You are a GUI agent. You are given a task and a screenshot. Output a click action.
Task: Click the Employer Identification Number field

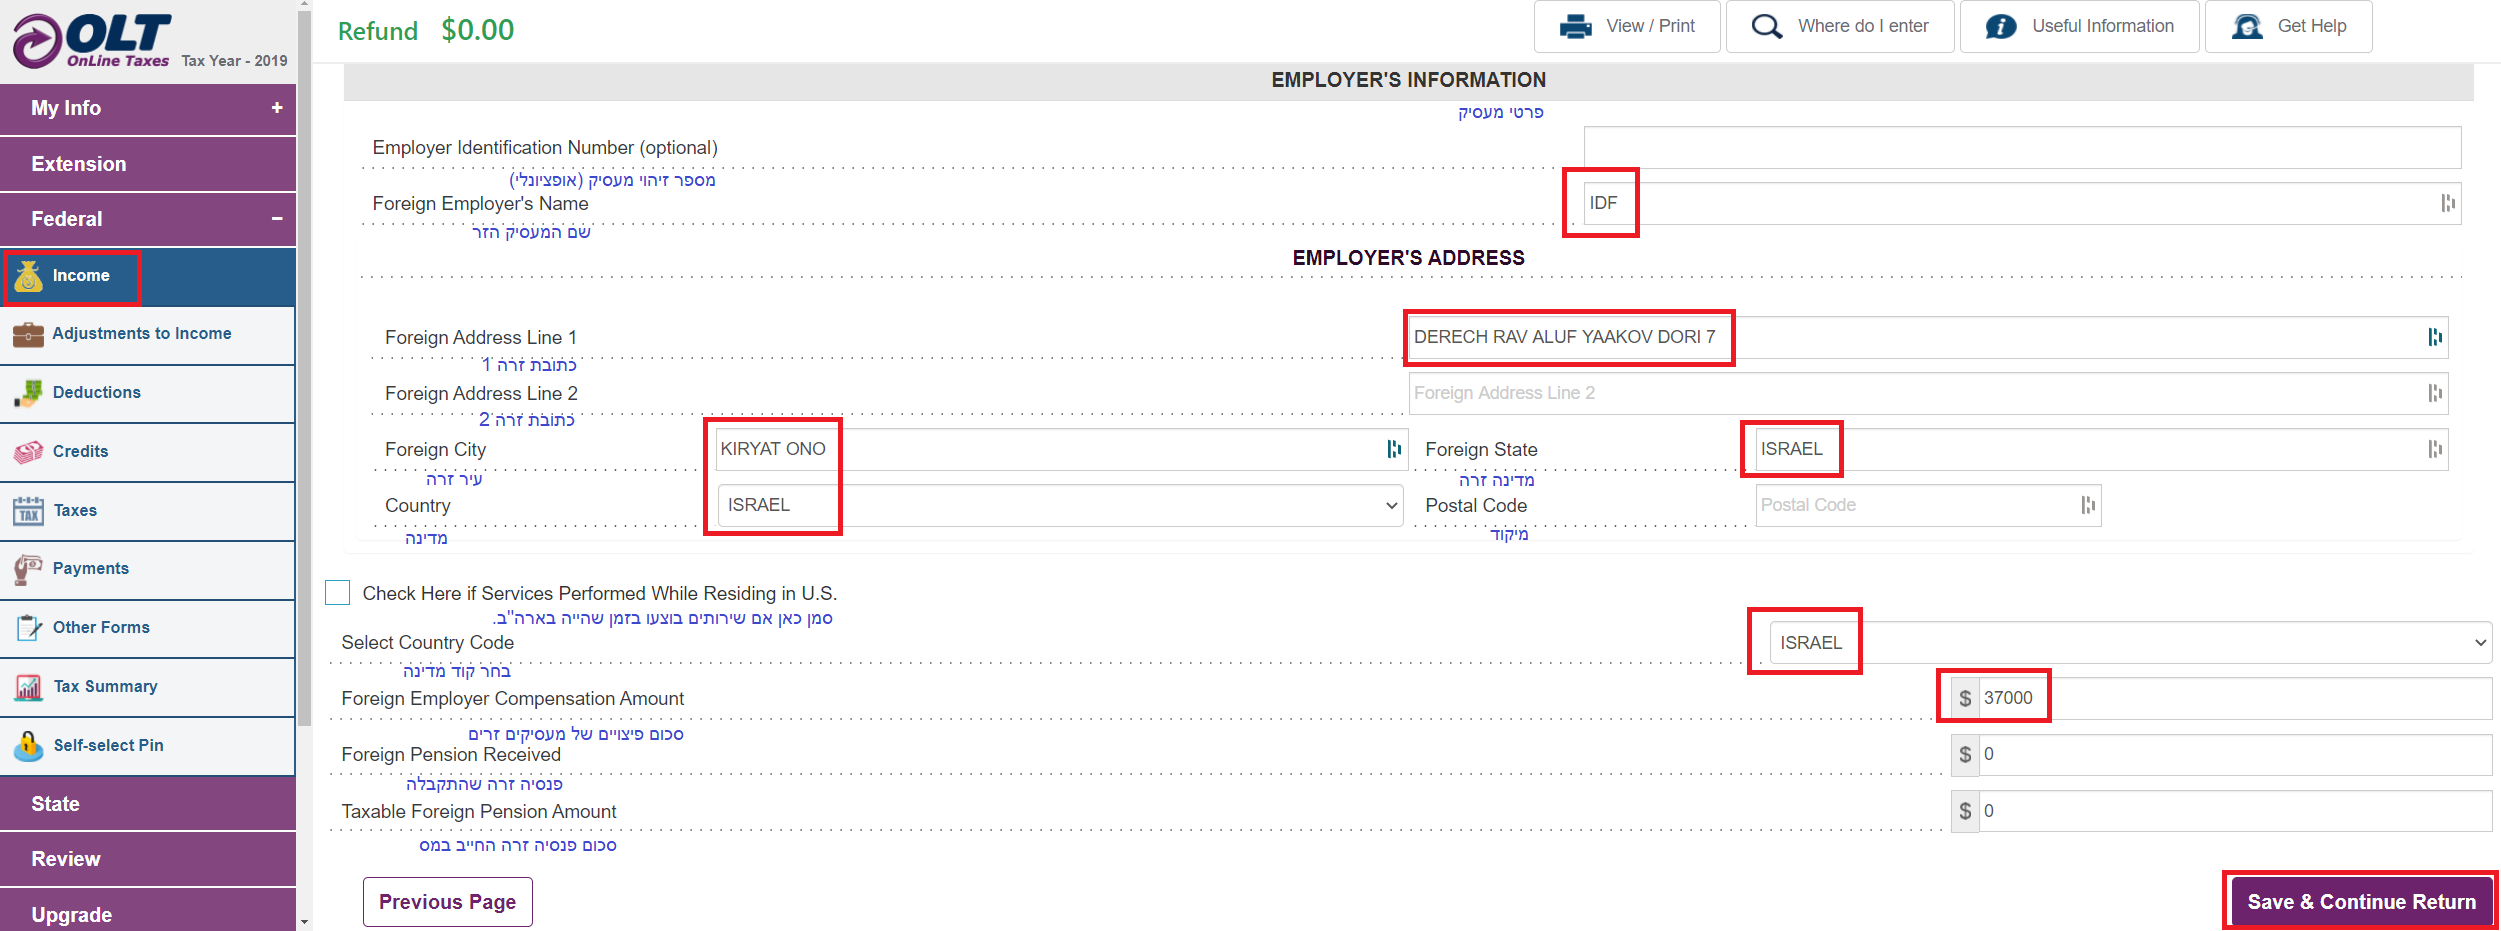coord(2022,147)
